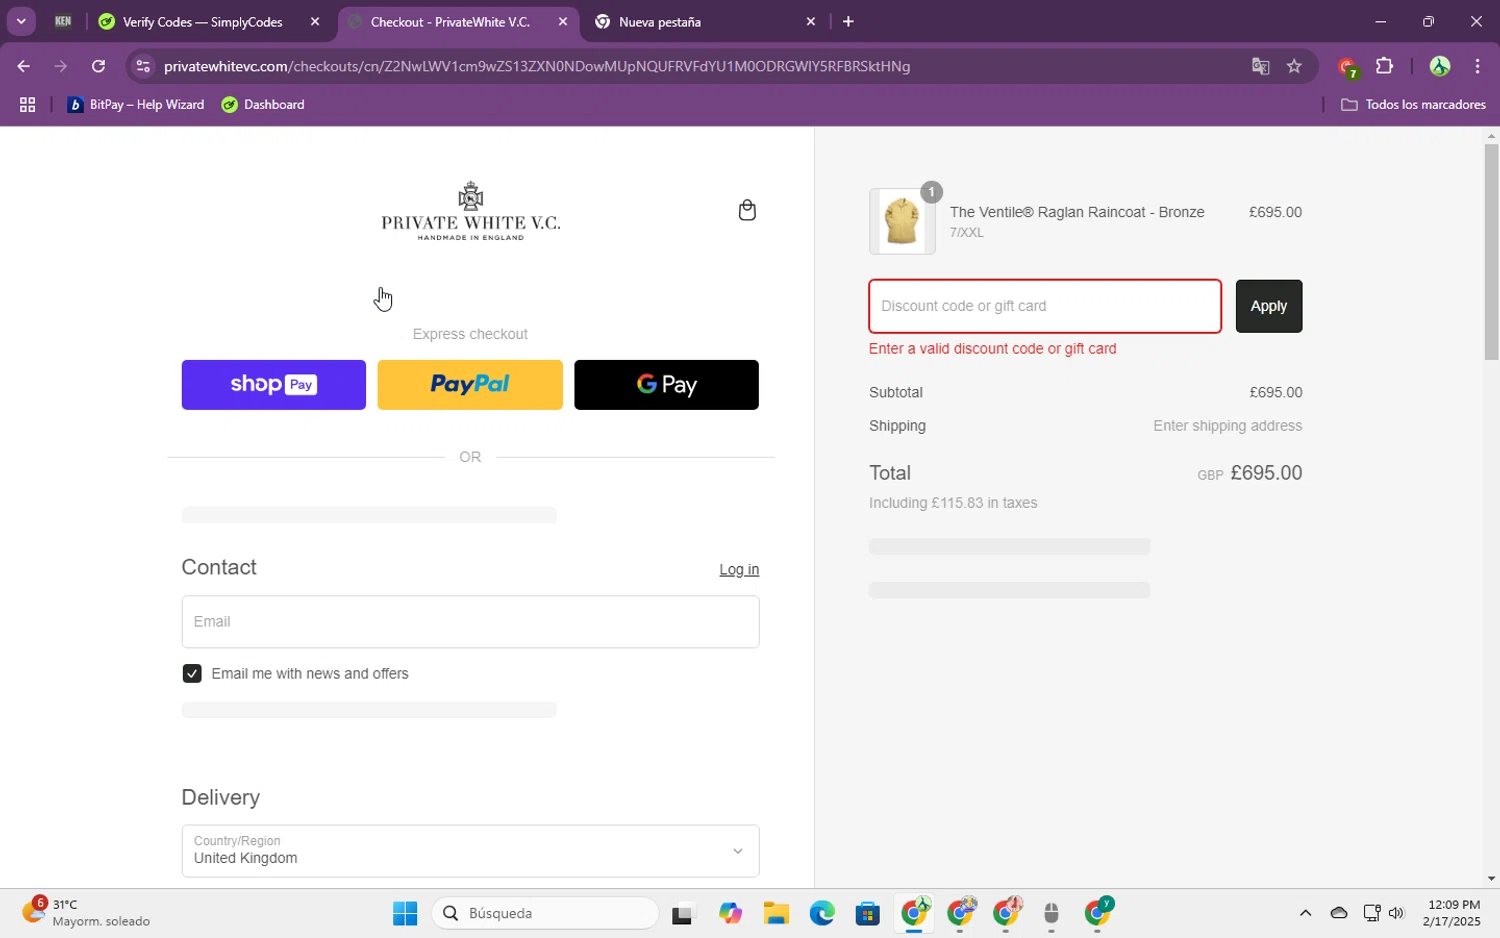Open the Extensions puzzle menu

[x=1385, y=67]
